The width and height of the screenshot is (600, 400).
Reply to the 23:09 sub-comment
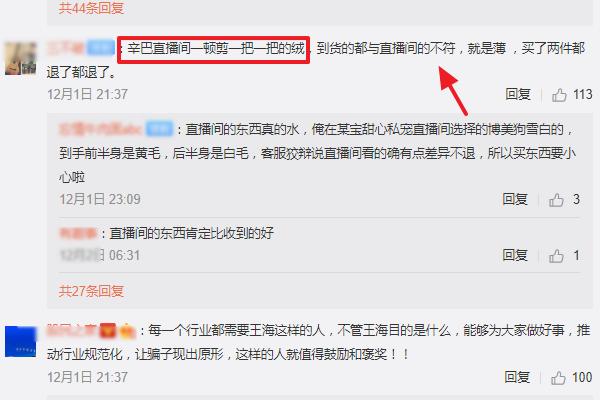515,199
